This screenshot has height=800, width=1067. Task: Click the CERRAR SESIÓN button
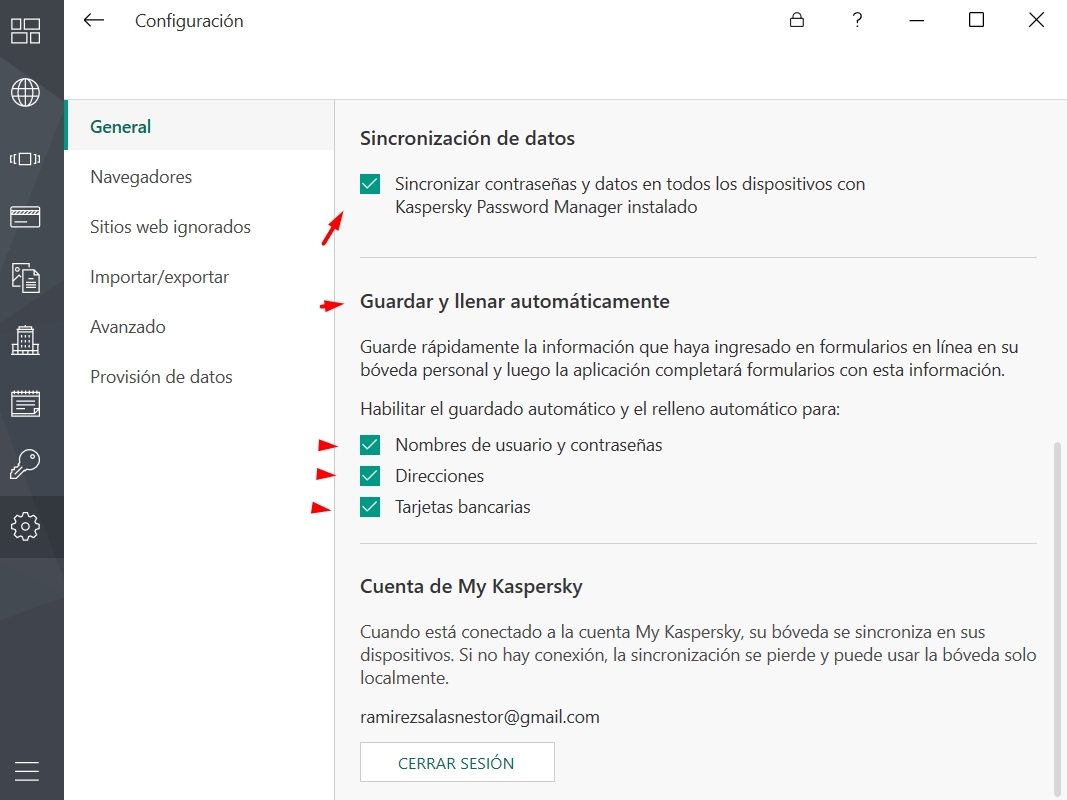457,763
